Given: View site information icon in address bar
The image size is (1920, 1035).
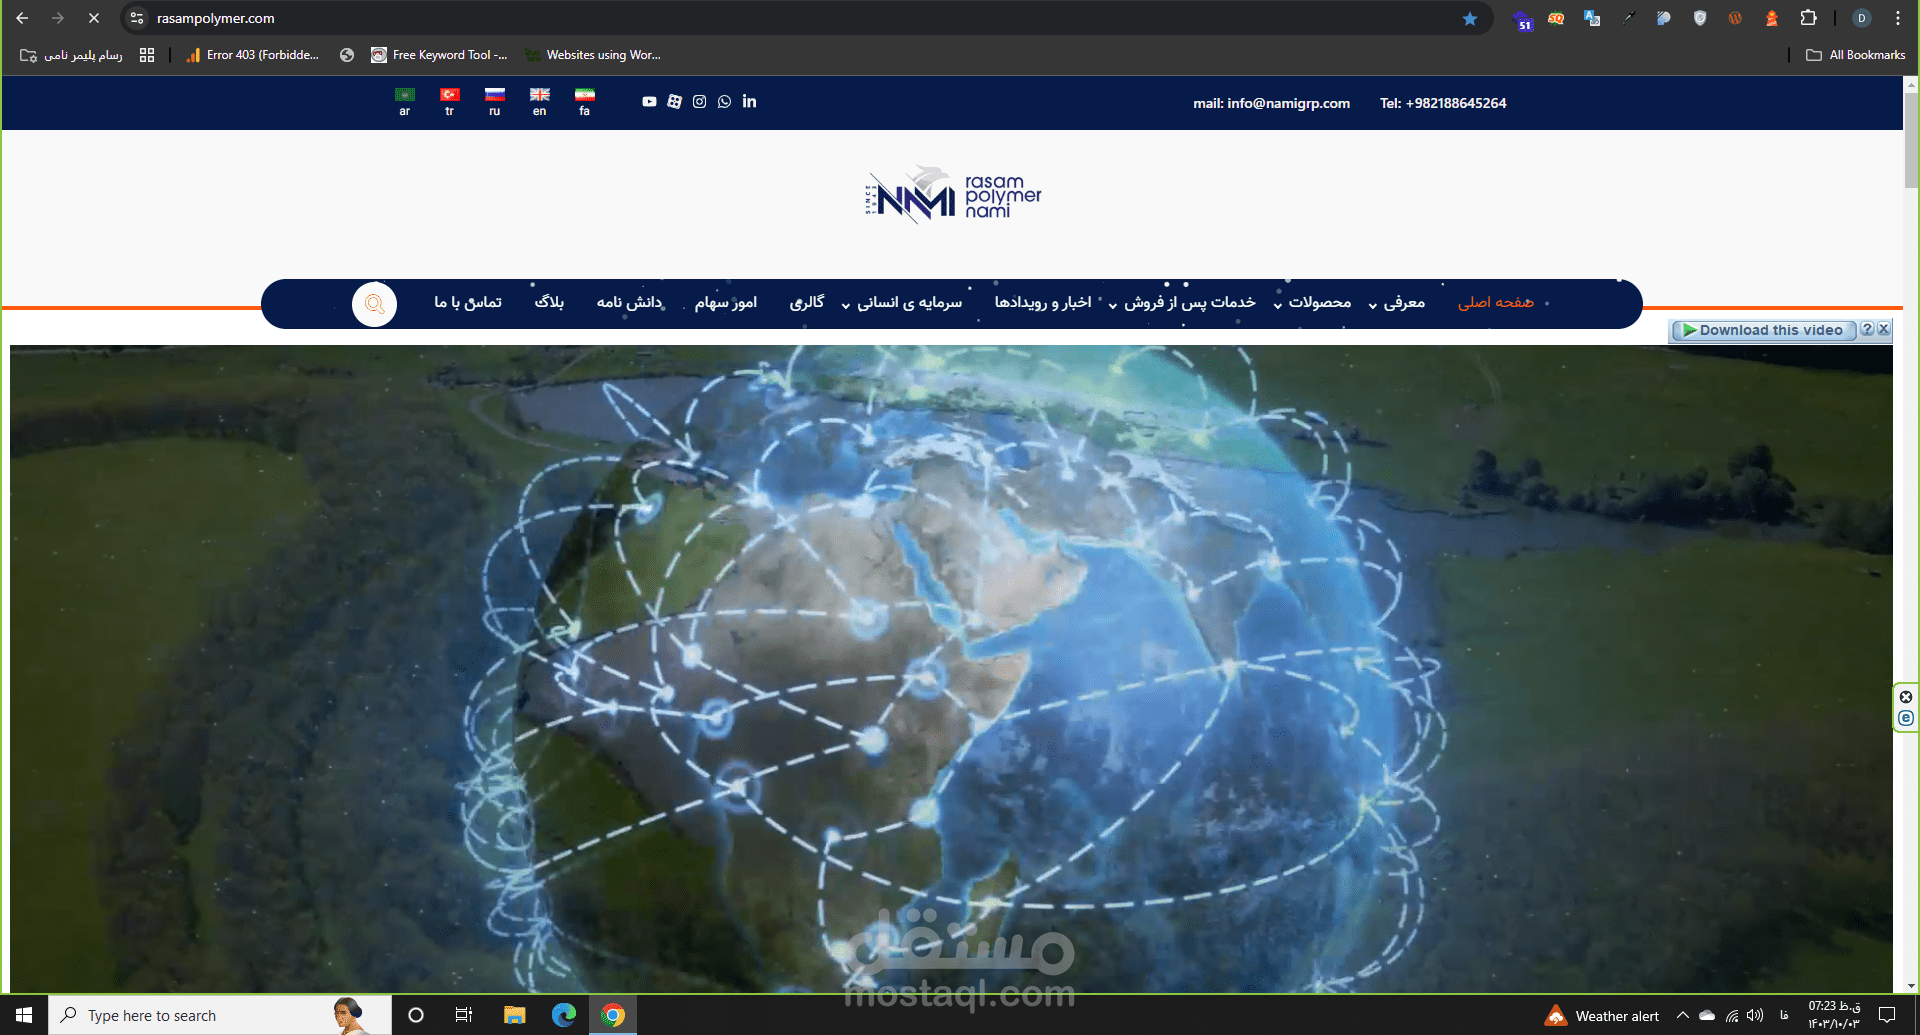Looking at the screenshot, I should point(137,18).
